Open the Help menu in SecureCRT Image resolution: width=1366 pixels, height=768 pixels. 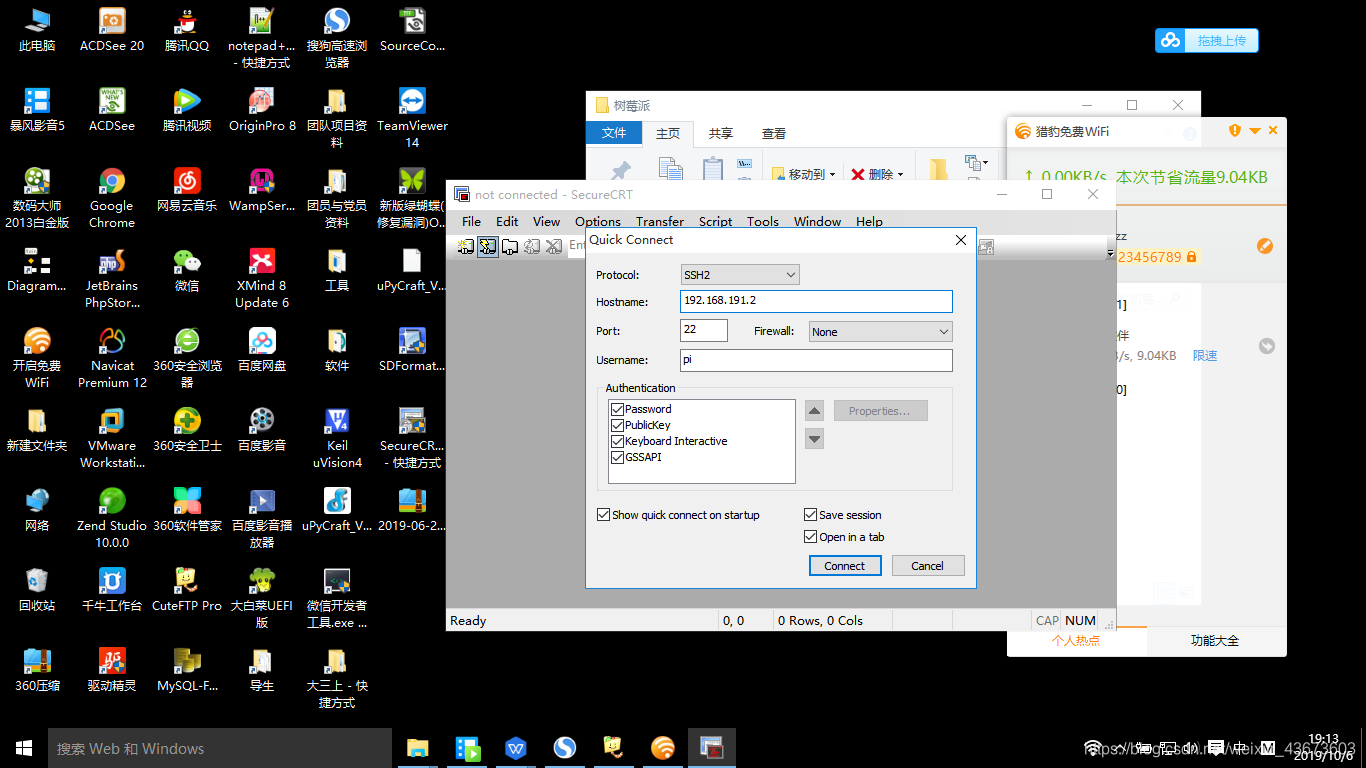869,222
